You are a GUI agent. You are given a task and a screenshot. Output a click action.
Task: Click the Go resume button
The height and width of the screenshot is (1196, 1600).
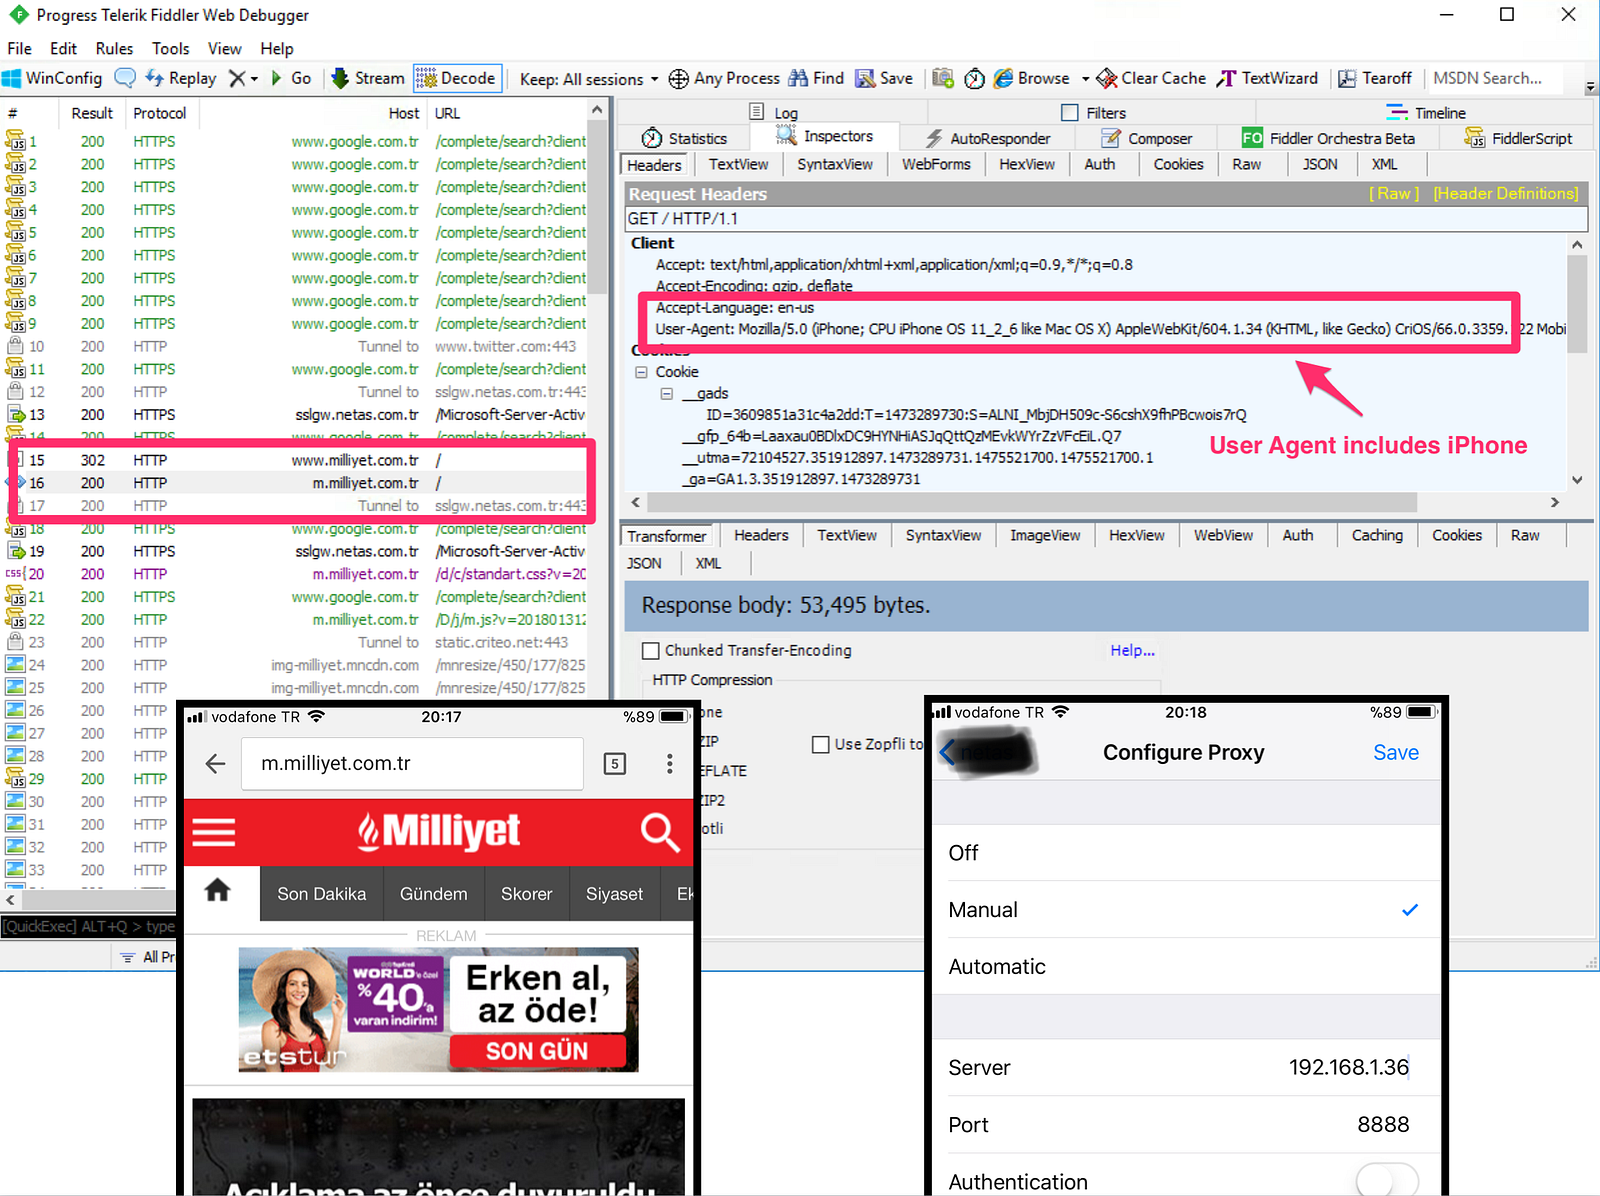[291, 78]
